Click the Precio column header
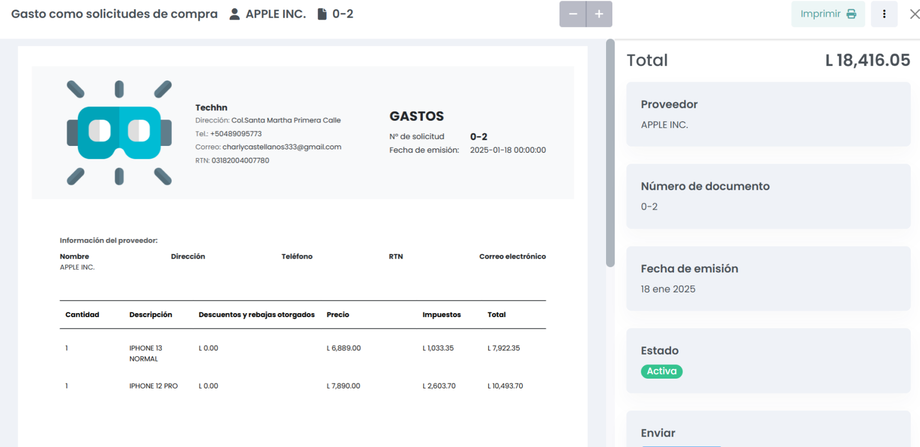Screen dimensions: 920x447 point(338,314)
